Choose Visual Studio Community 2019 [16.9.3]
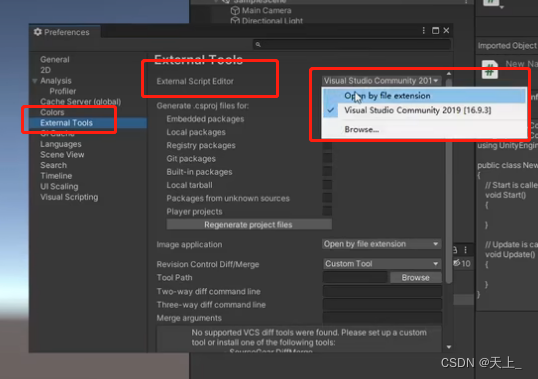Image resolution: width=538 pixels, height=379 pixels. (x=424, y=110)
